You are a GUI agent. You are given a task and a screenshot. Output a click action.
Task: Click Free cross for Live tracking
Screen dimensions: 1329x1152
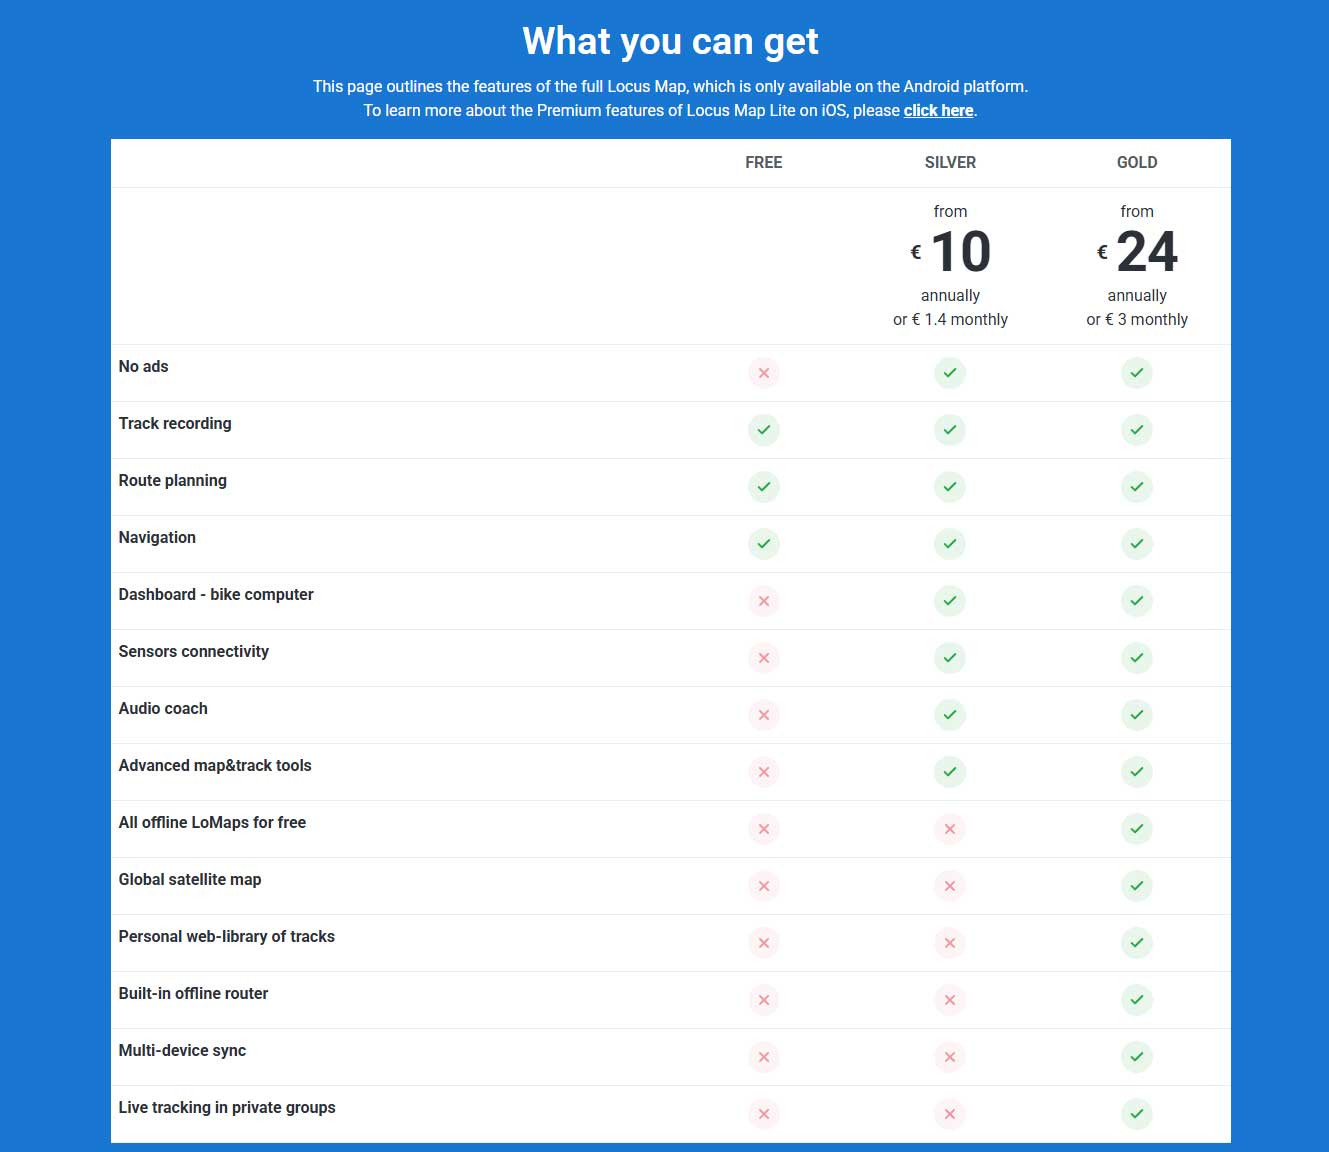(764, 1114)
